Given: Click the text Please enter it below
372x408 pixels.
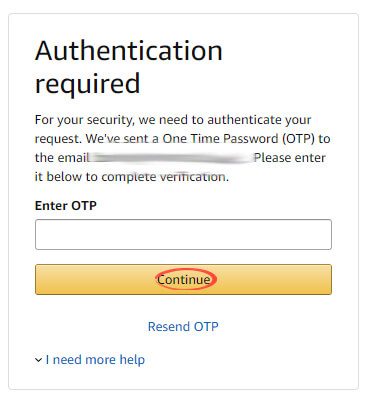Looking at the screenshot, I should [x=180, y=167].
